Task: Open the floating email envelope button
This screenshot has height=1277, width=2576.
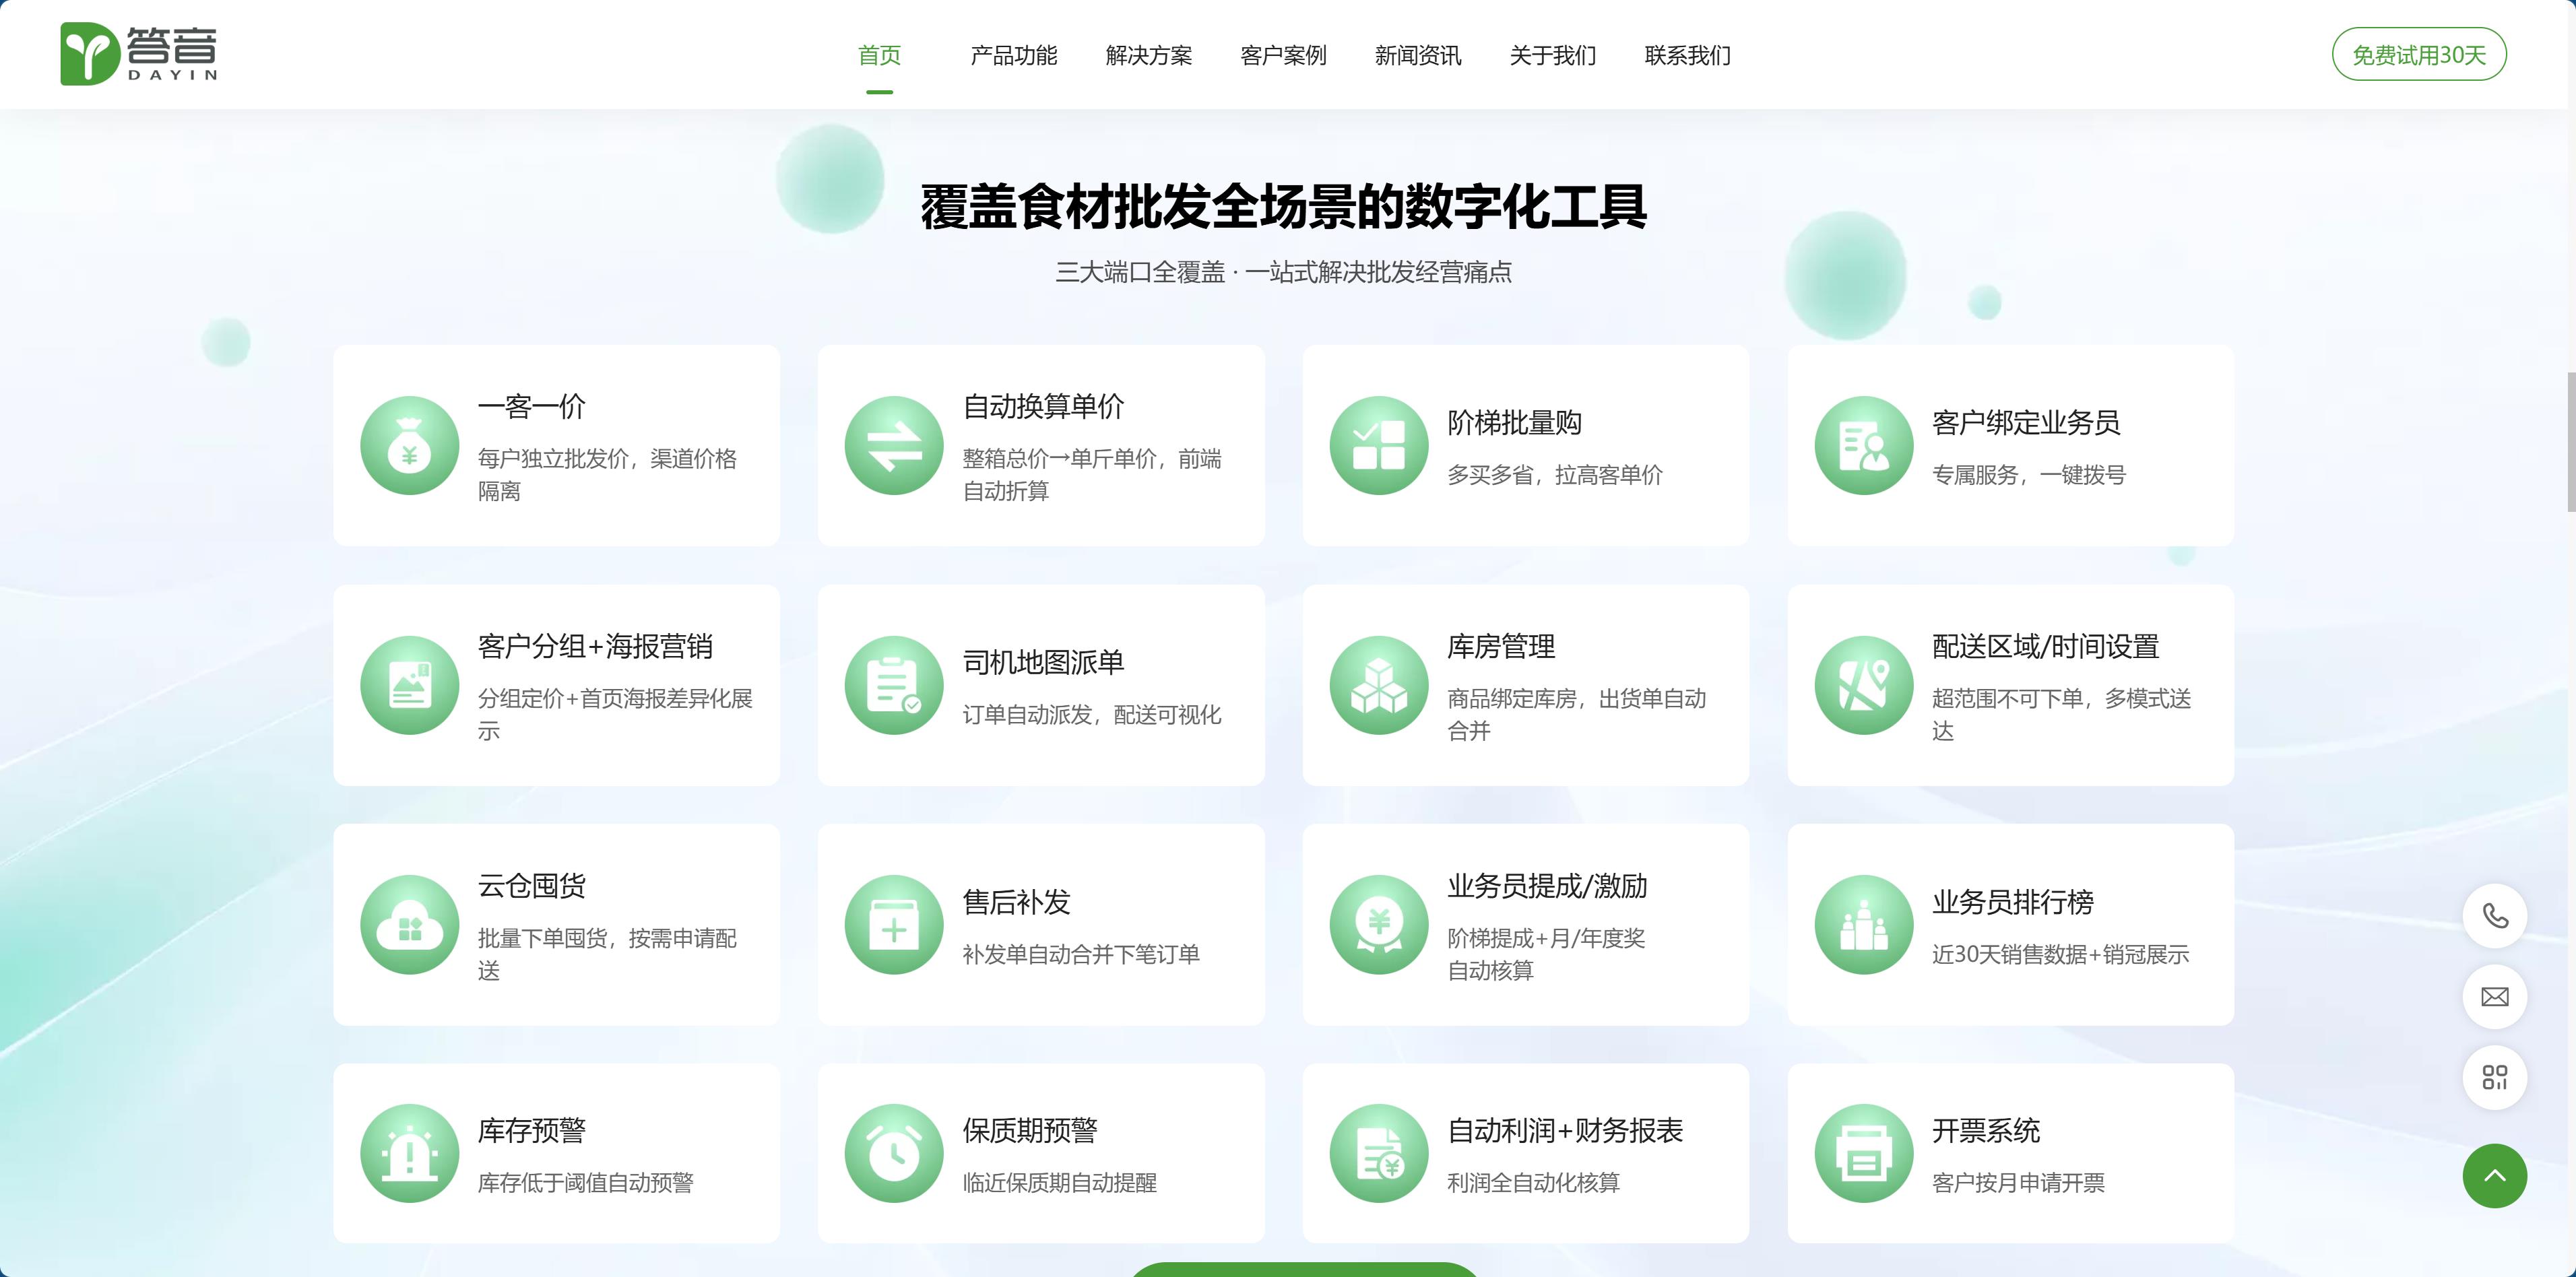Action: [x=2495, y=997]
